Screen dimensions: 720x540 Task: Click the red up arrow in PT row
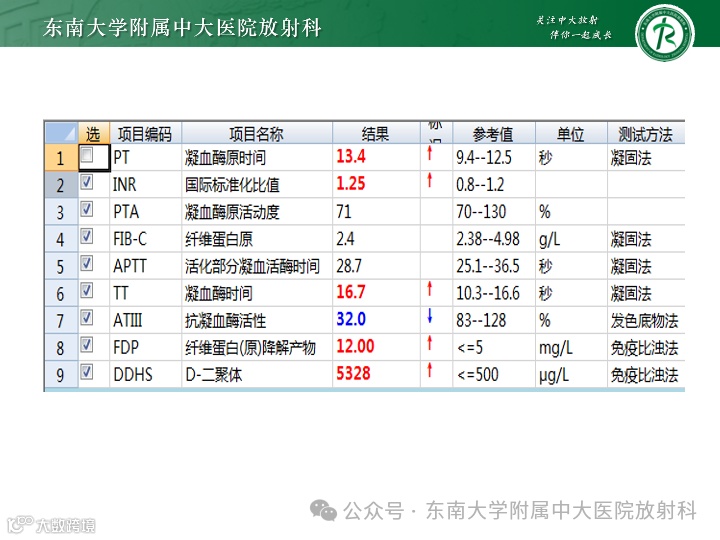(430, 152)
